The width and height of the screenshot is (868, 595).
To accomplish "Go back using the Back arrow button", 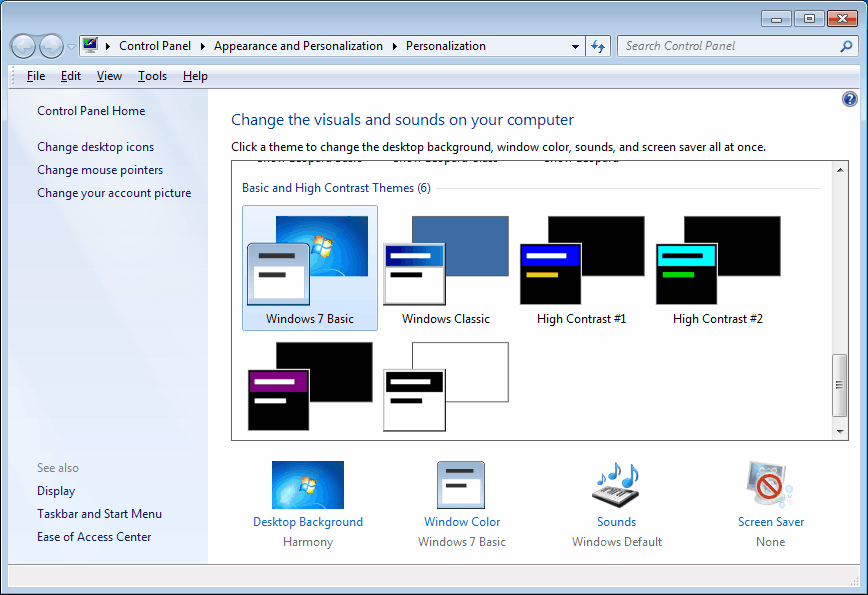I will coord(24,46).
